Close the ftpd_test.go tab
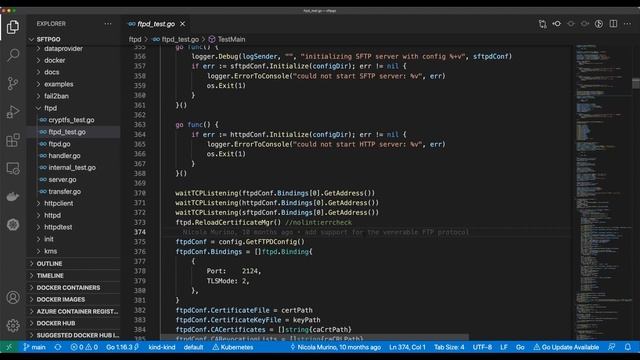The image size is (640, 360). pyautogui.click(x=182, y=24)
